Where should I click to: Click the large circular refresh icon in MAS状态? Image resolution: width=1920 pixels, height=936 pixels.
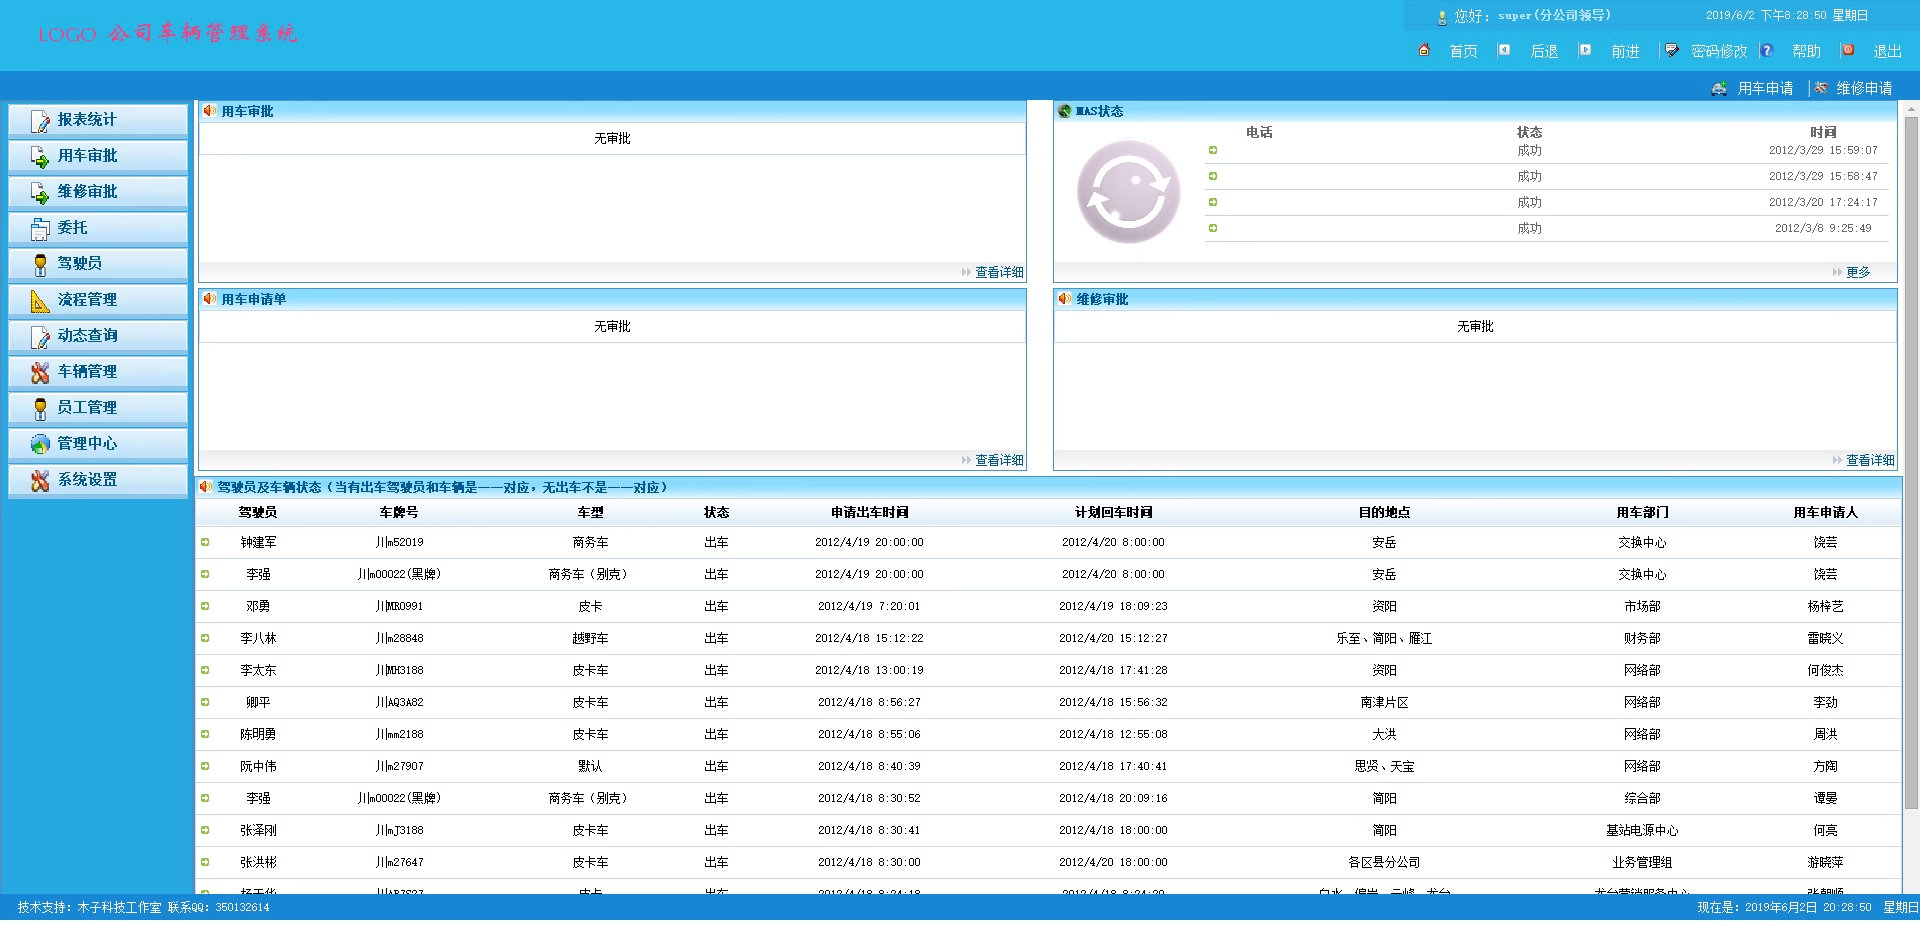click(1128, 191)
